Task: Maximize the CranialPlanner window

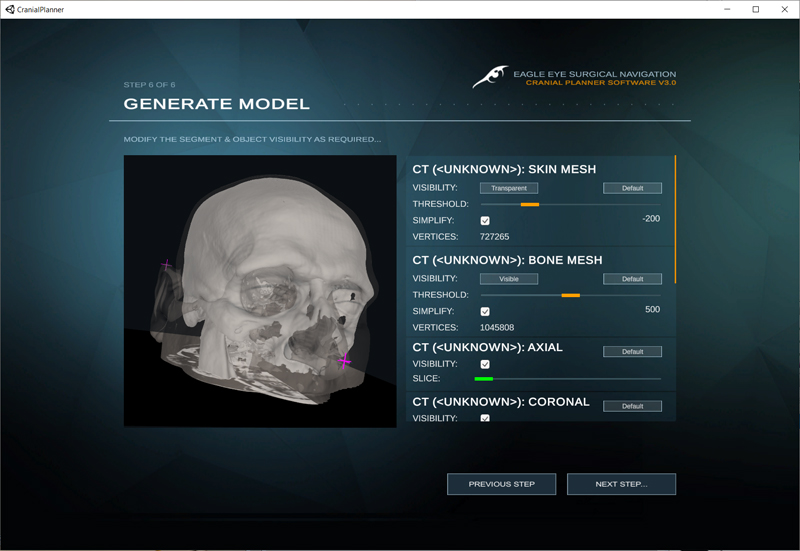Action: click(x=756, y=9)
